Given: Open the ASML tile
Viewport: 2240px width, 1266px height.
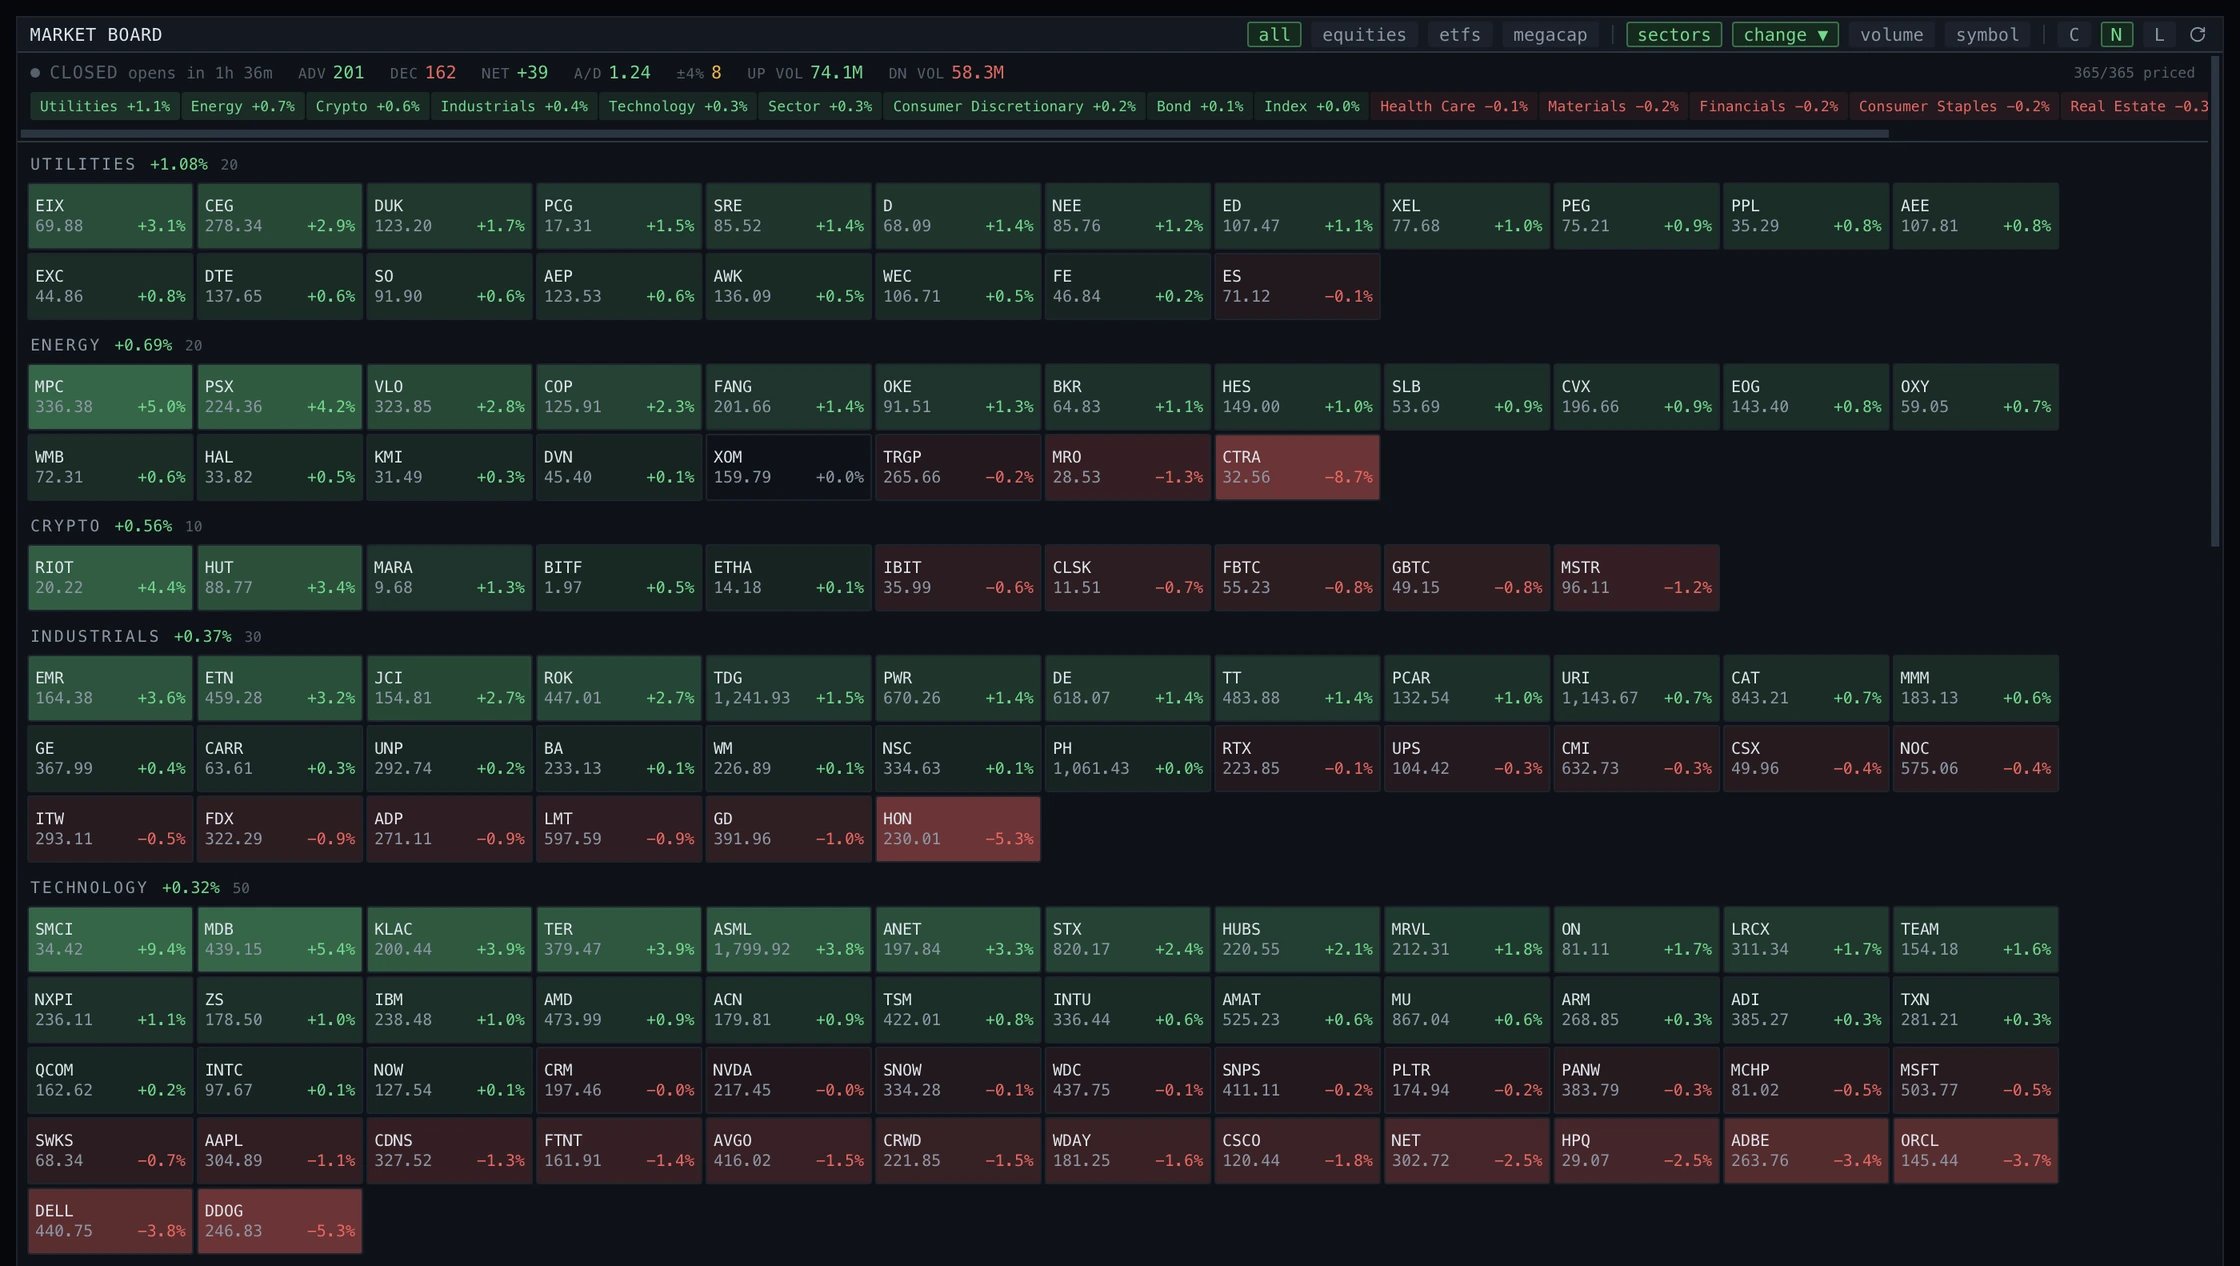Looking at the screenshot, I should (788, 939).
